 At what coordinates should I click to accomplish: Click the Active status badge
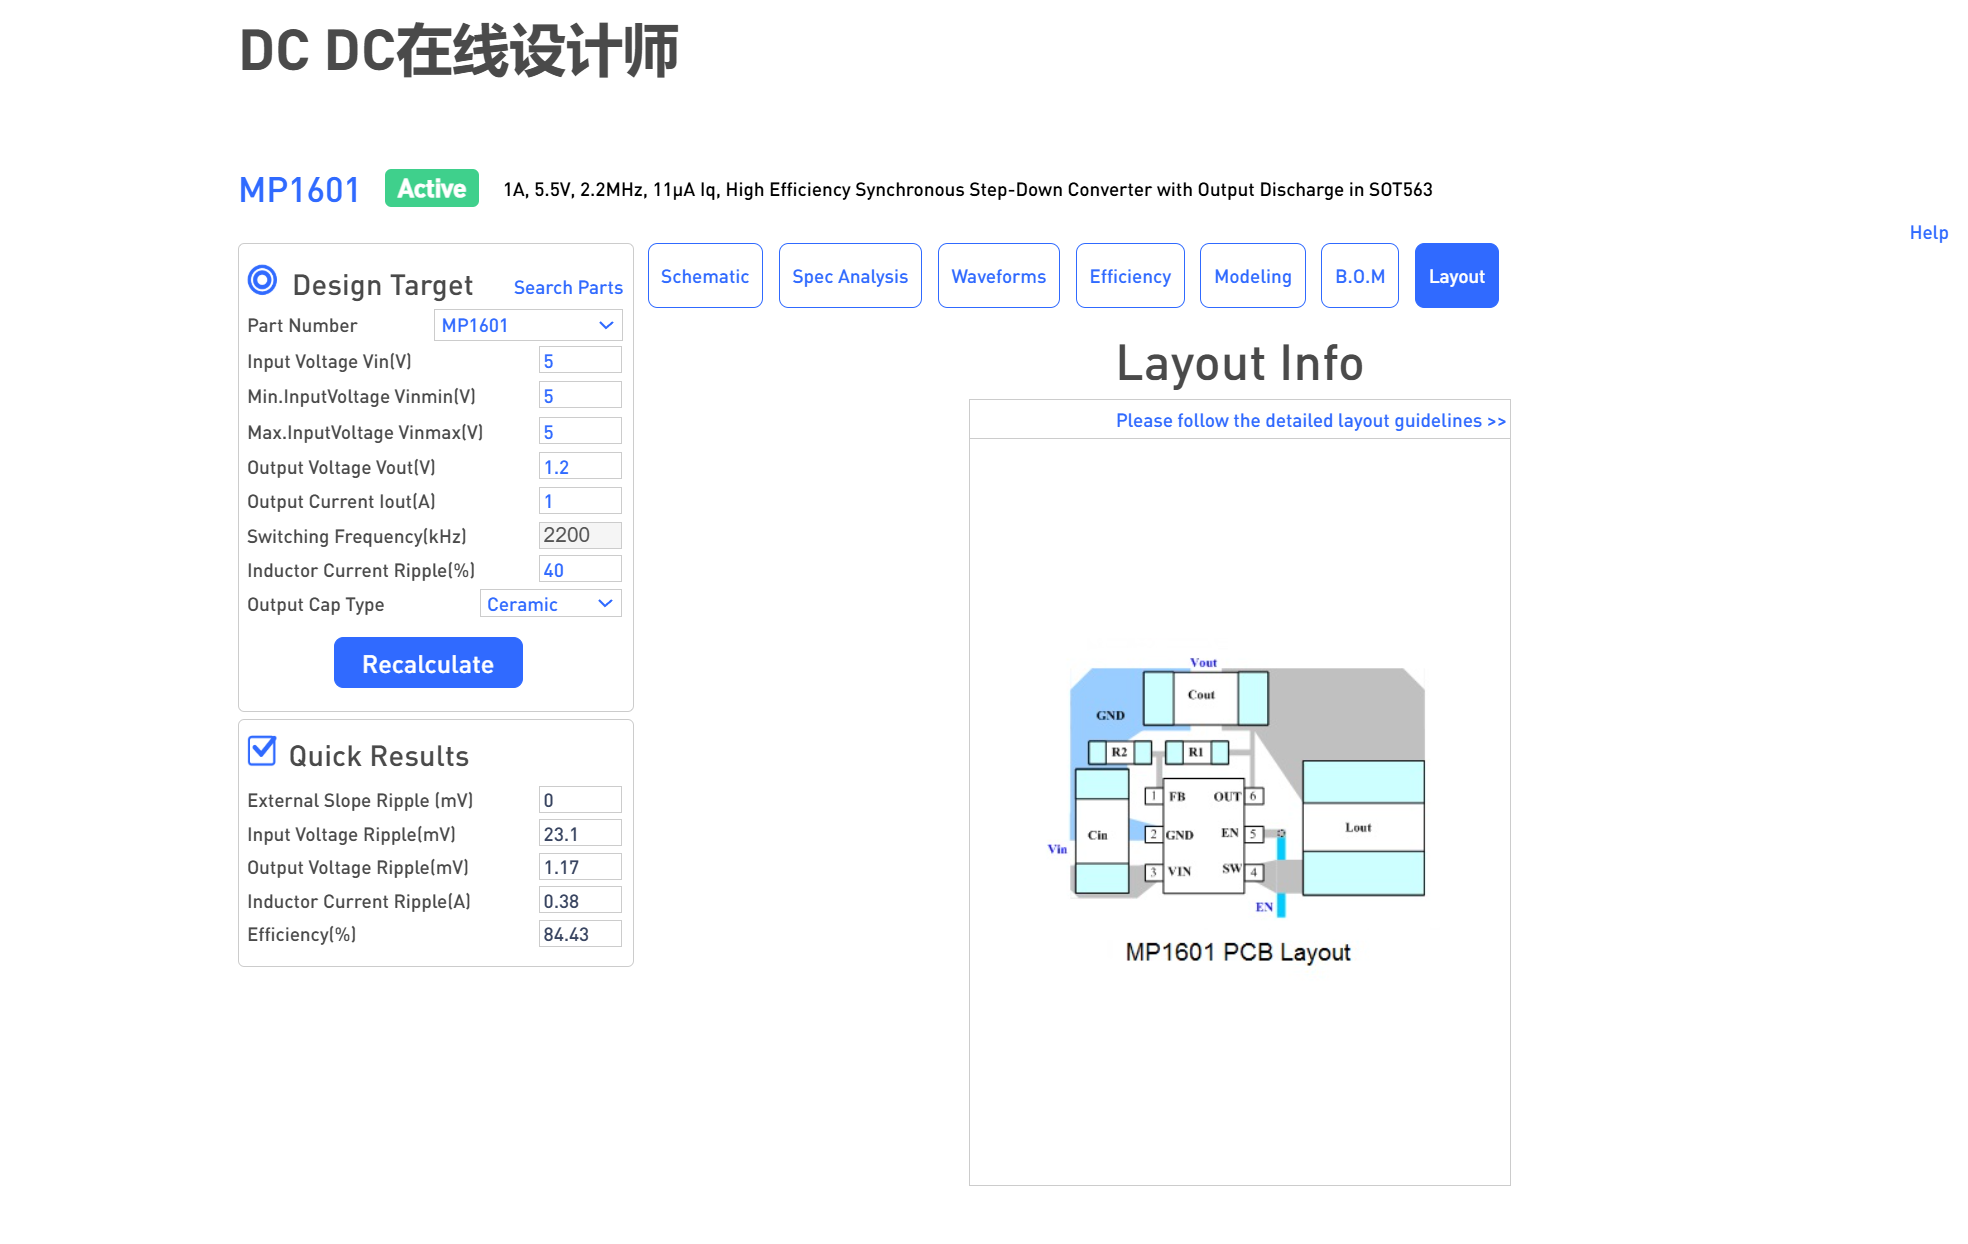432,188
